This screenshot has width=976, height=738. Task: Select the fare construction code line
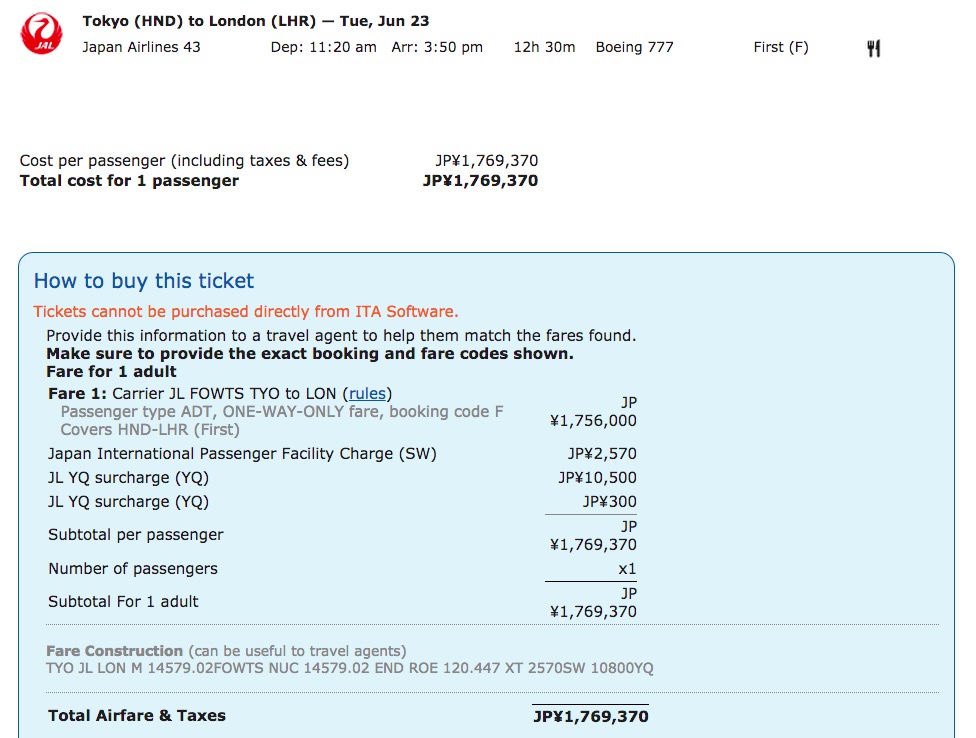[x=349, y=668]
